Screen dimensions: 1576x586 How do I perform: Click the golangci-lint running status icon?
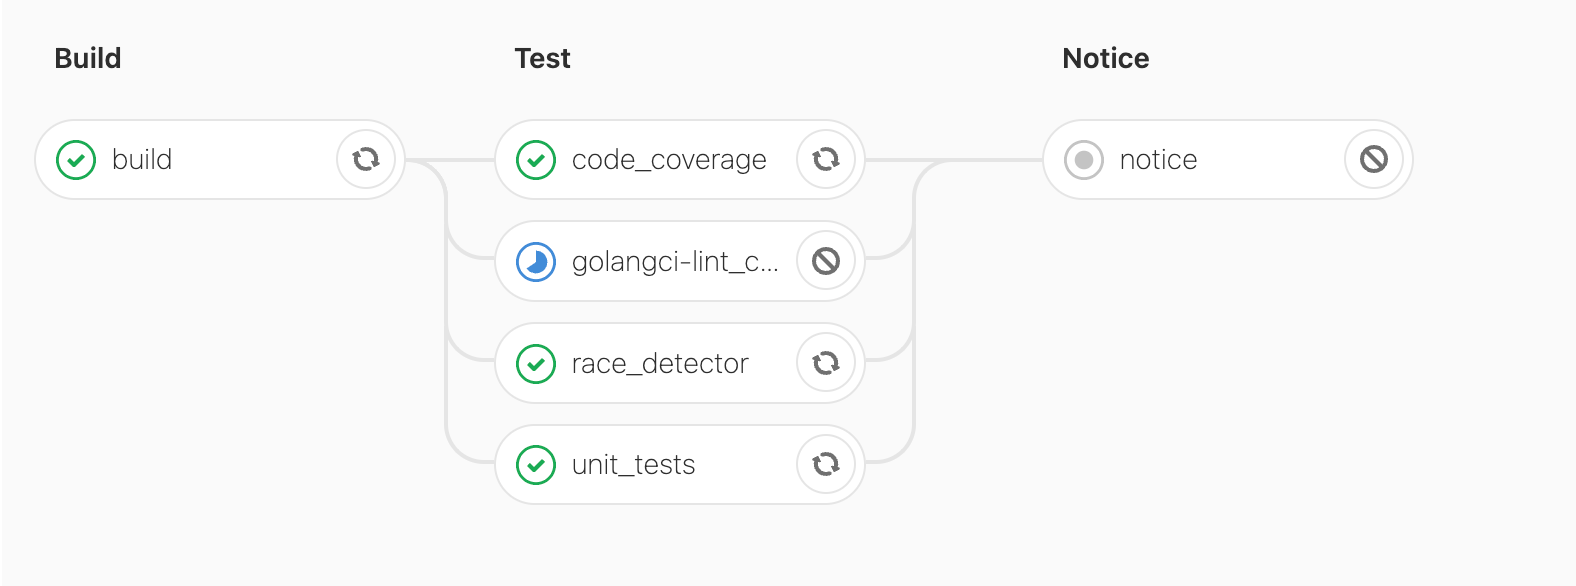(x=536, y=261)
